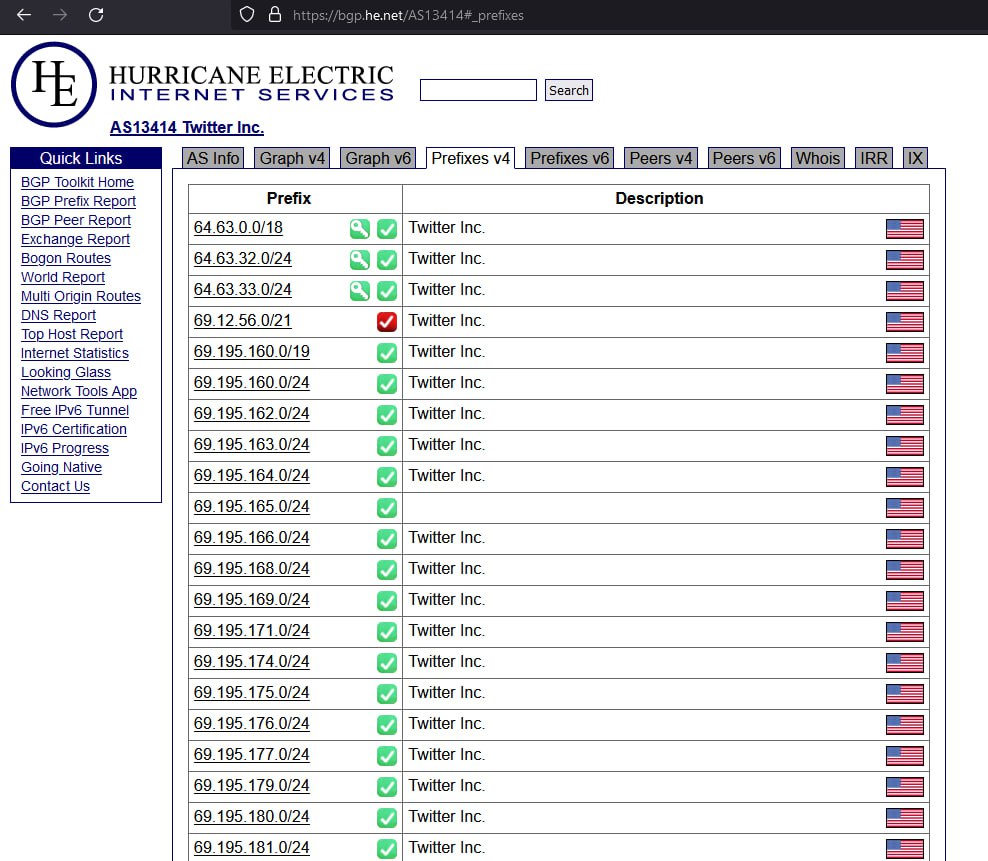Open World Report link
988x861 pixels.
[63, 277]
